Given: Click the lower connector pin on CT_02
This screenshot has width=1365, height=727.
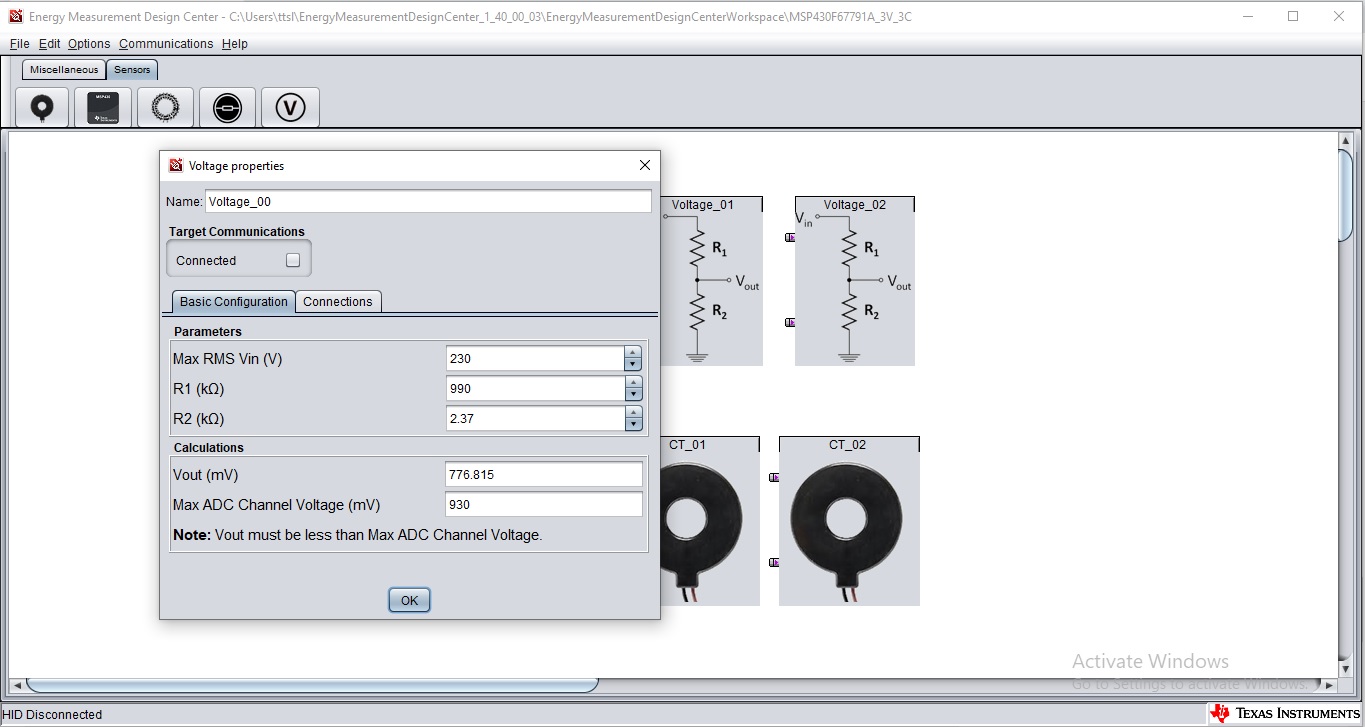Looking at the screenshot, I should point(774,562).
